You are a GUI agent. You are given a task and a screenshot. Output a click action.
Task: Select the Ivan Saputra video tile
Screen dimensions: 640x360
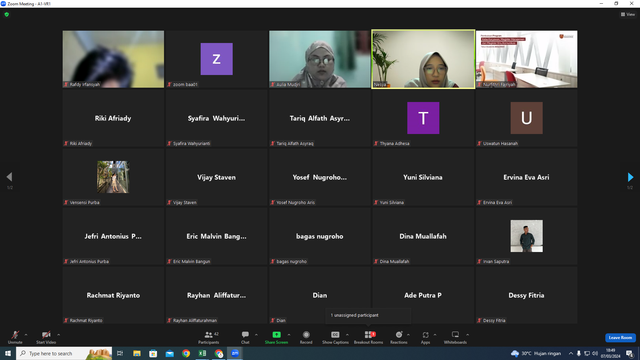527,236
